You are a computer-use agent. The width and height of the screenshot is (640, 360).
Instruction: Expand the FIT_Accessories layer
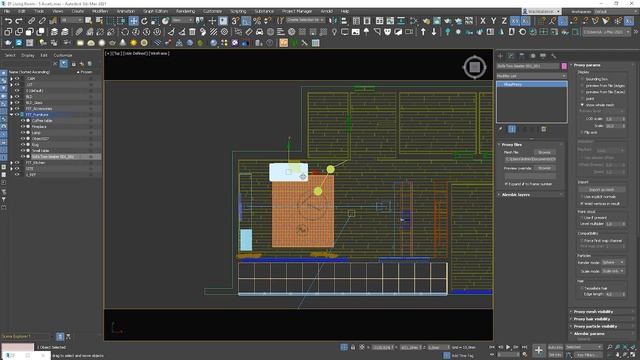click(x=11, y=109)
